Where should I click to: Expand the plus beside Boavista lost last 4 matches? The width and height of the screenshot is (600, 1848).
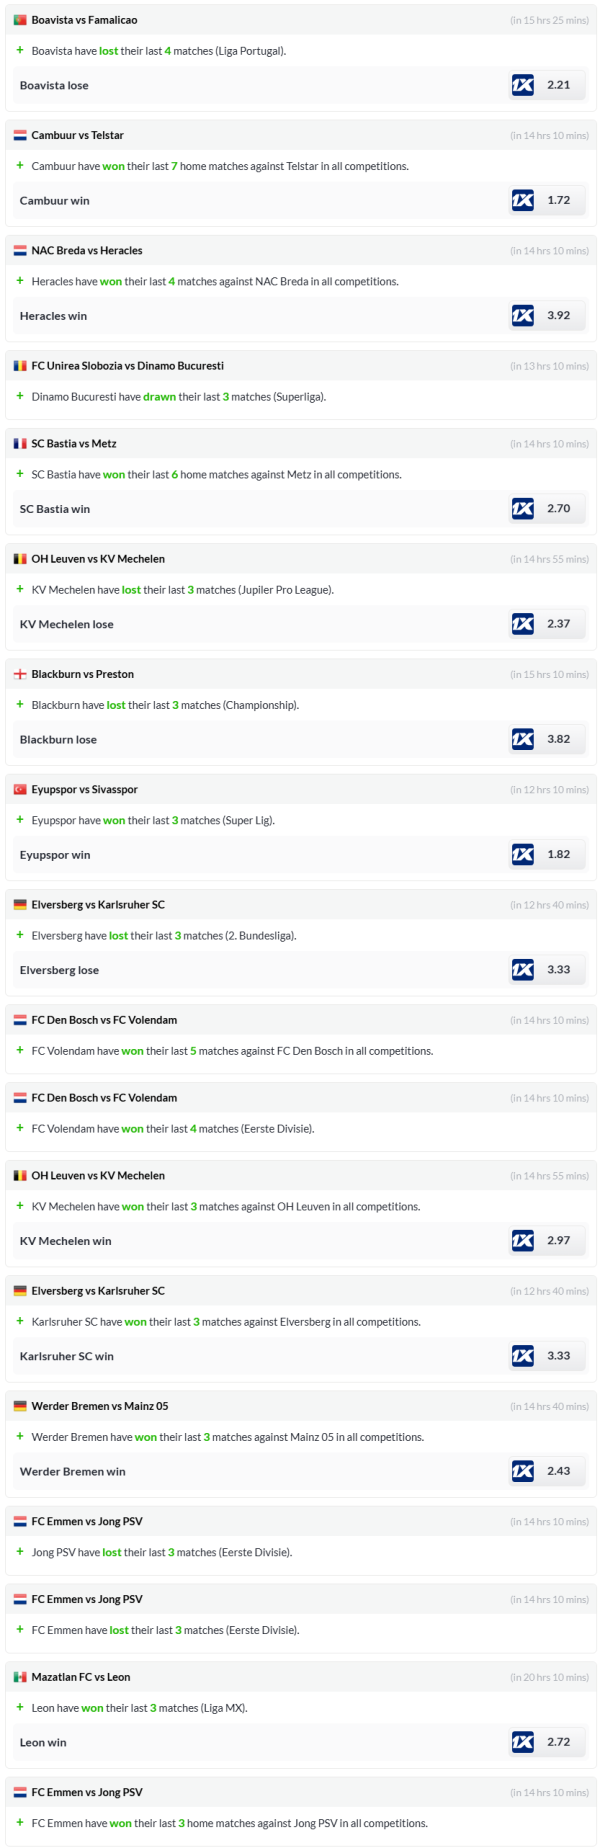20,50
